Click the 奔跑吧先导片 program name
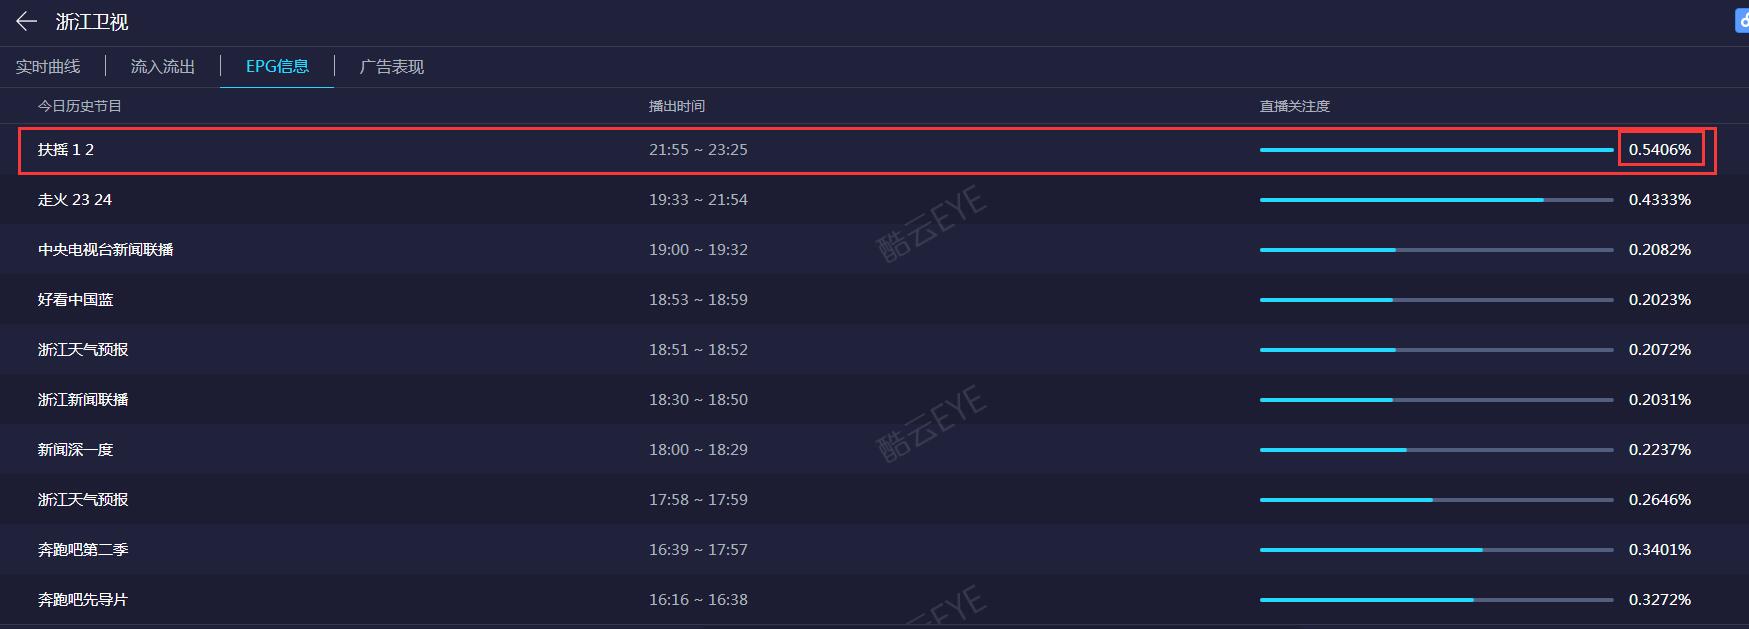Image resolution: width=1749 pixels, height=629 pixels. point(83,600)
